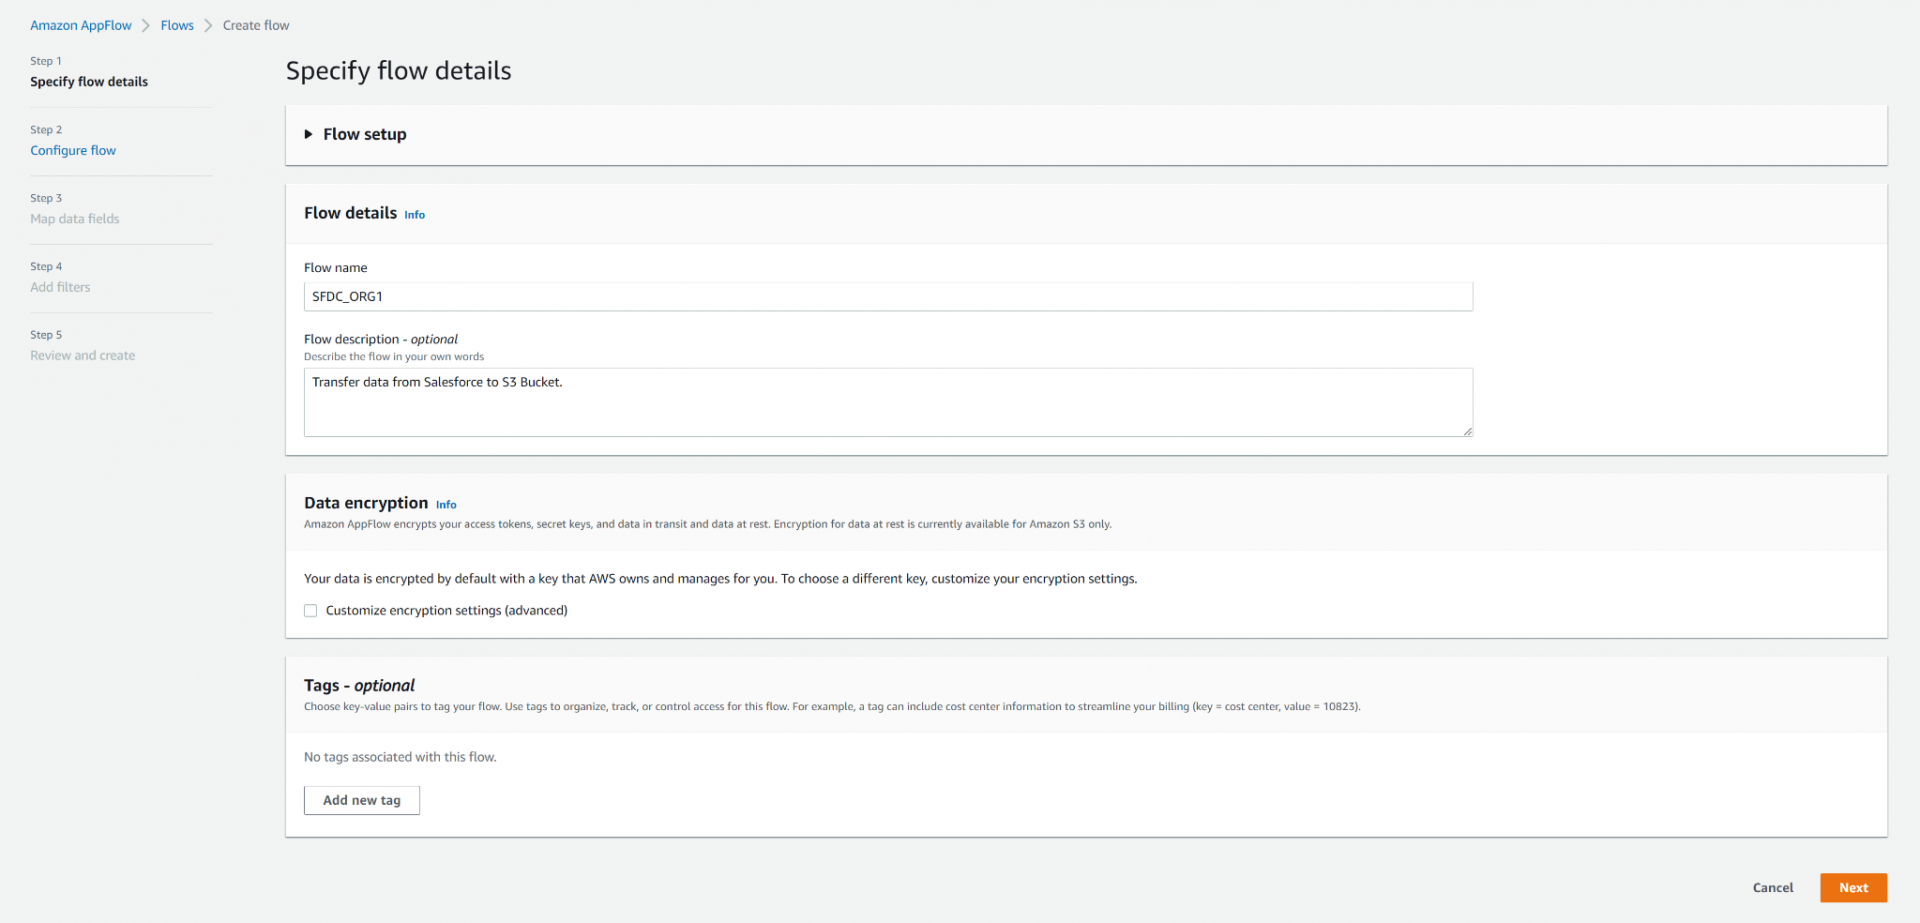The image size is (1920, 923).
Task: Proceed with the Next button
Action: coord(1852,887)
